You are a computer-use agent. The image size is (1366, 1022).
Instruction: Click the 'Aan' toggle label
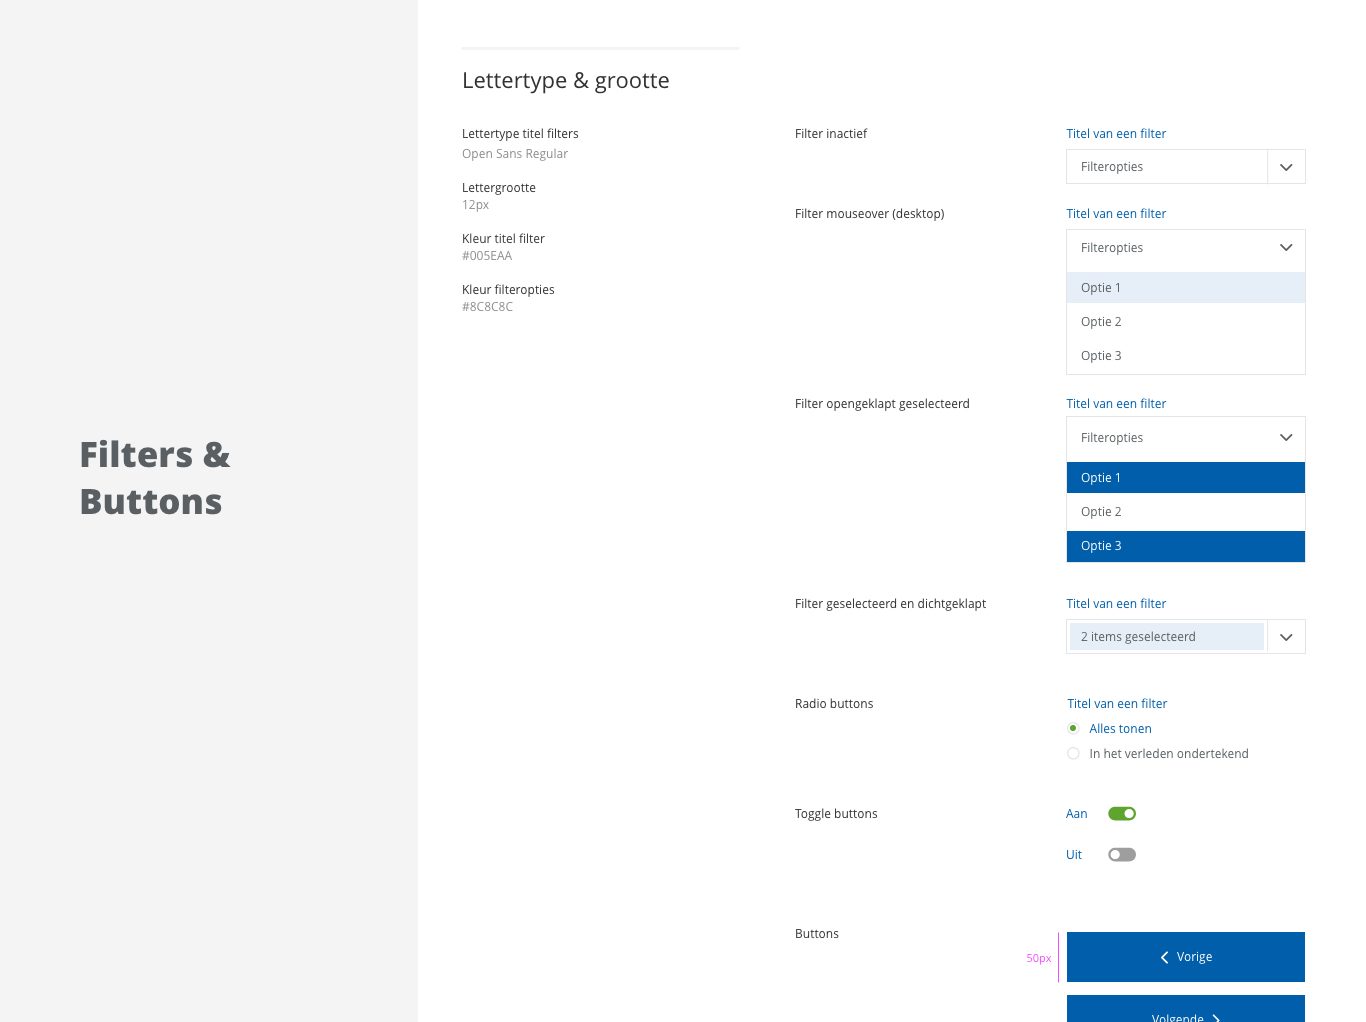tap(1076, 813)
